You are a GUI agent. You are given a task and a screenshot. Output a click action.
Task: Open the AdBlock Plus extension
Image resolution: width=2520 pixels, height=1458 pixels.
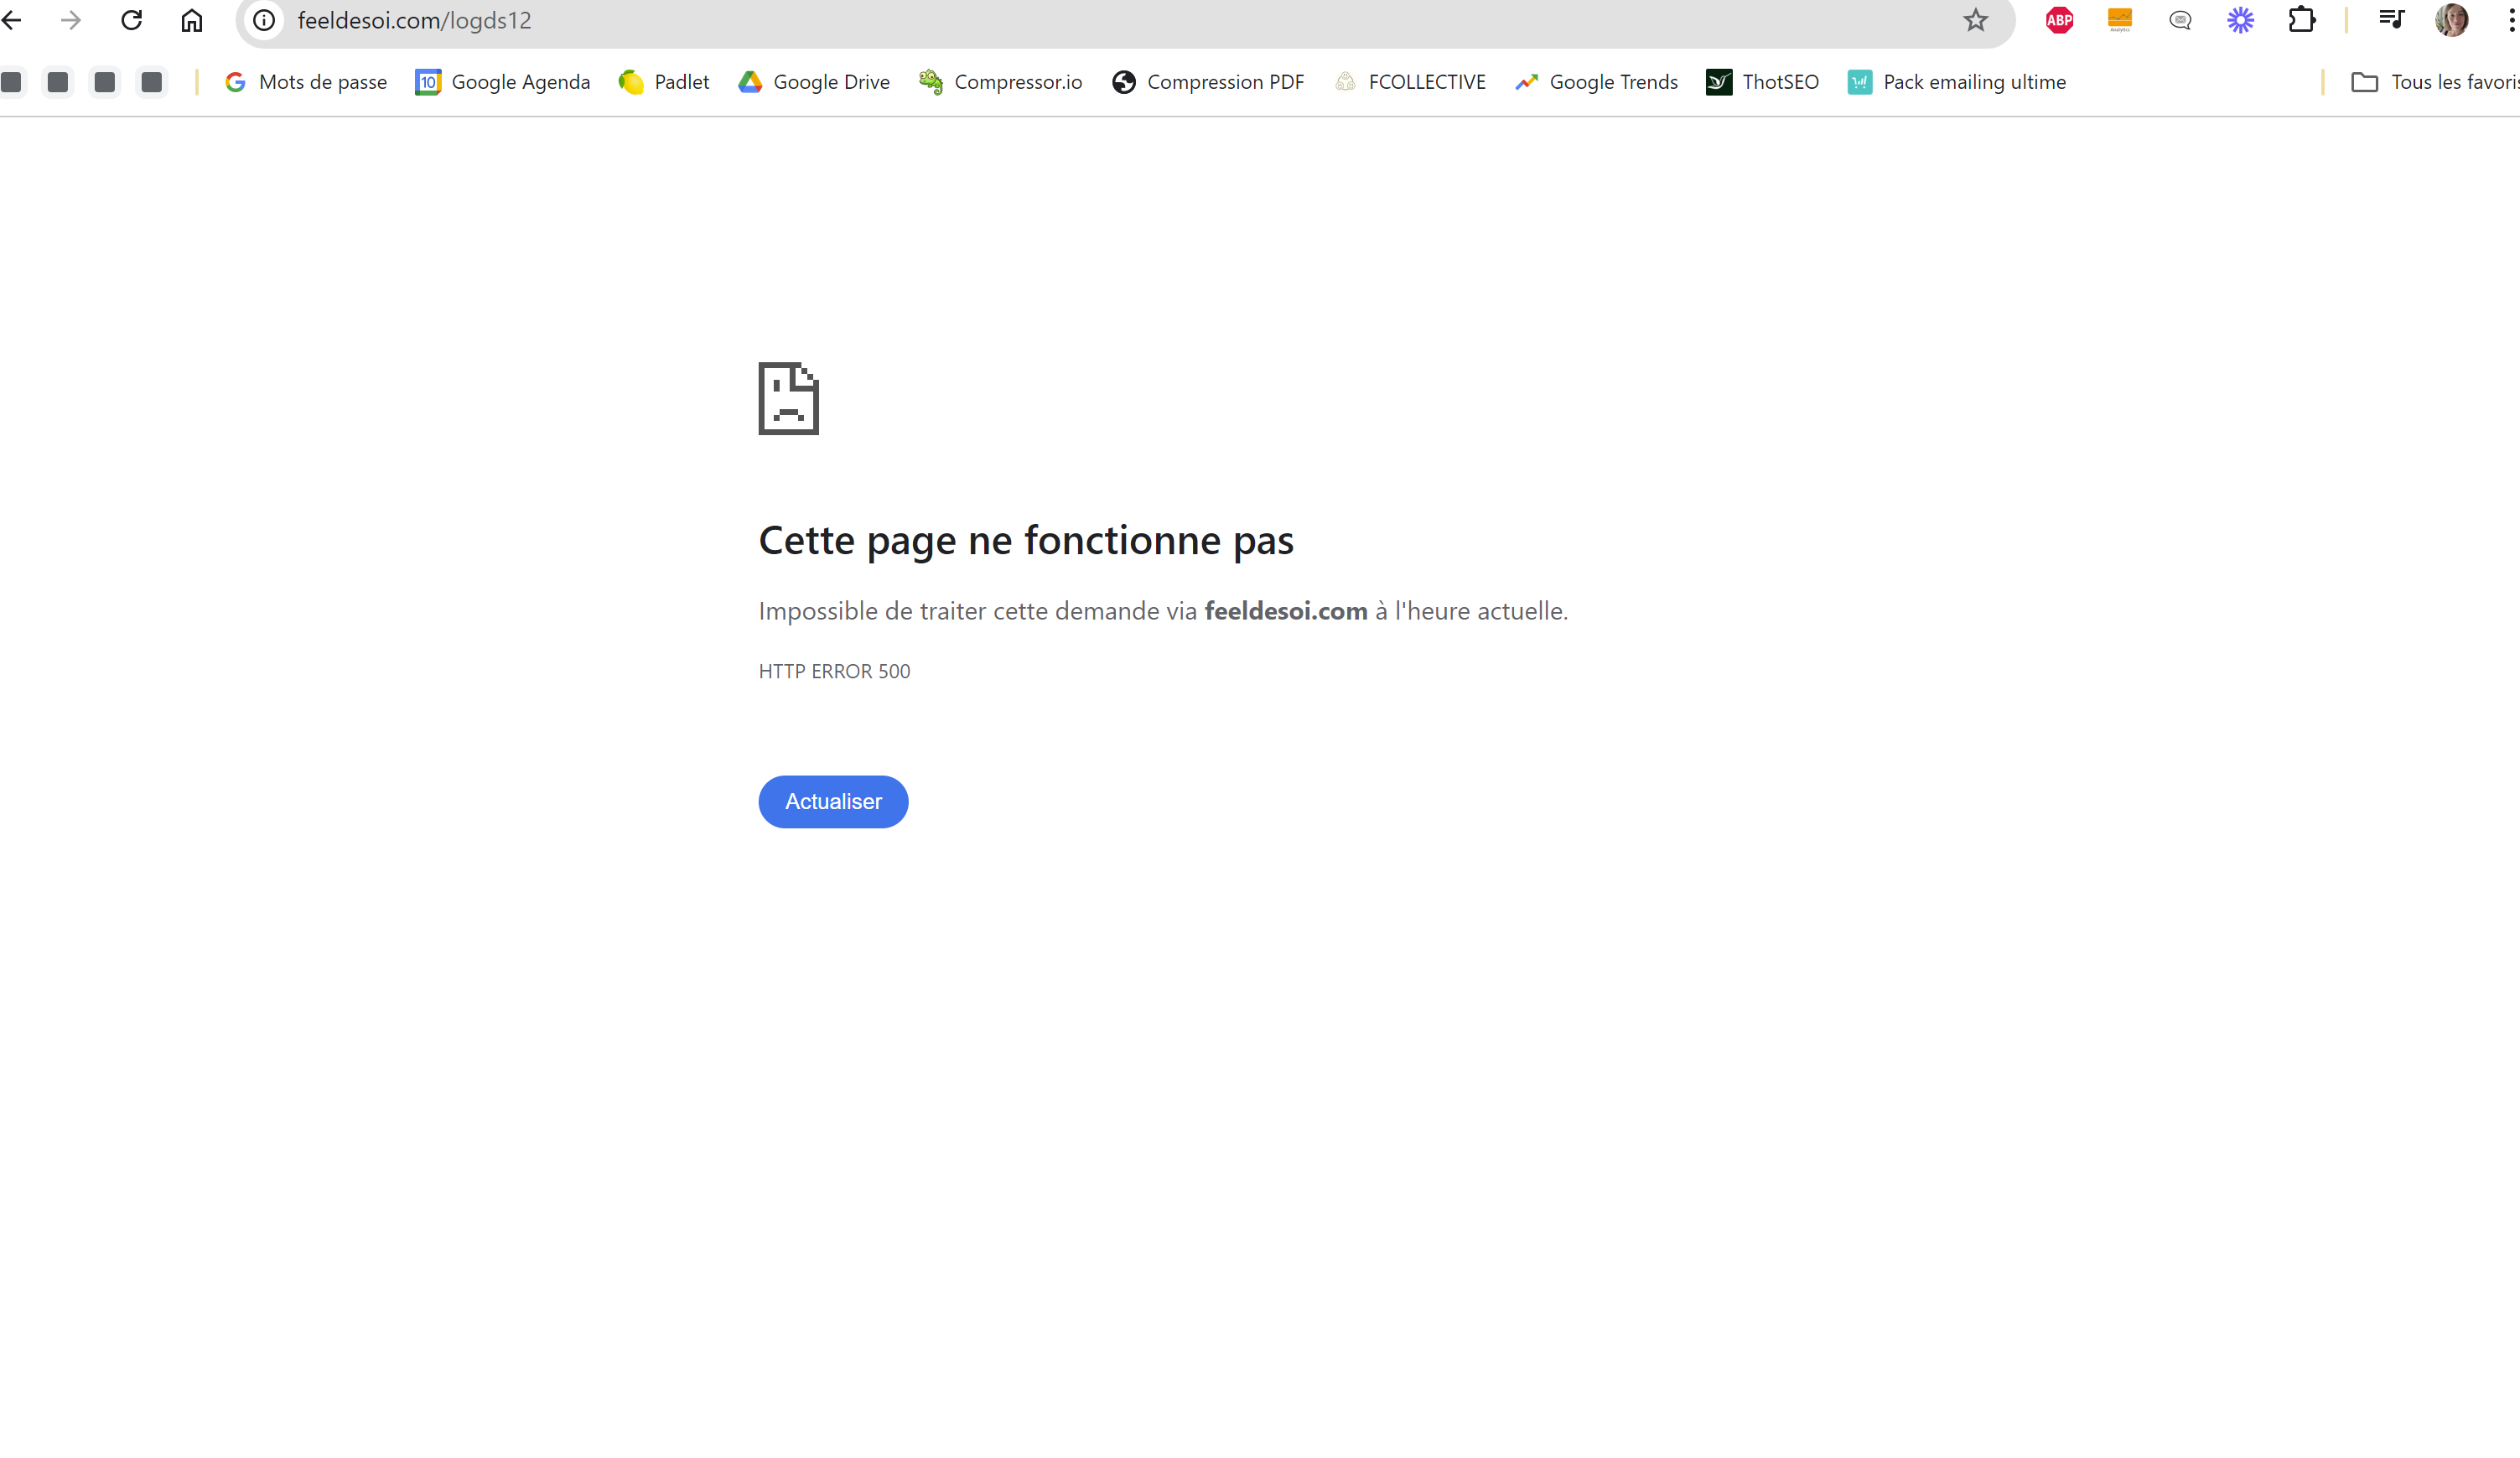tap(2059, 20)
